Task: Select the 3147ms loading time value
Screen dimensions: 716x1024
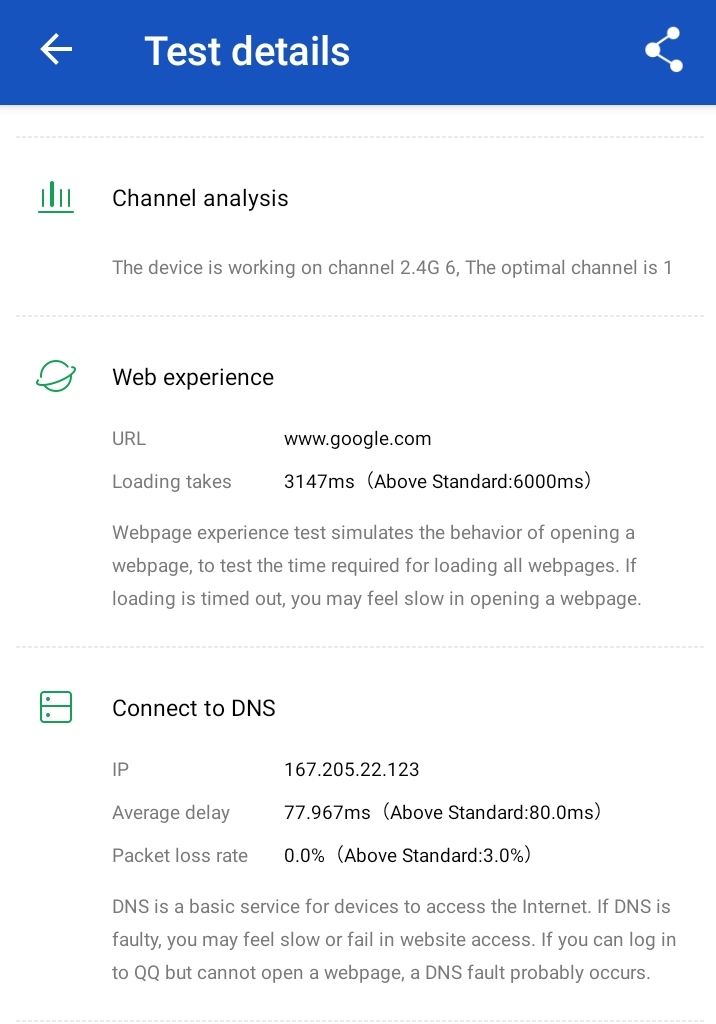Action: tap(319, 482)
